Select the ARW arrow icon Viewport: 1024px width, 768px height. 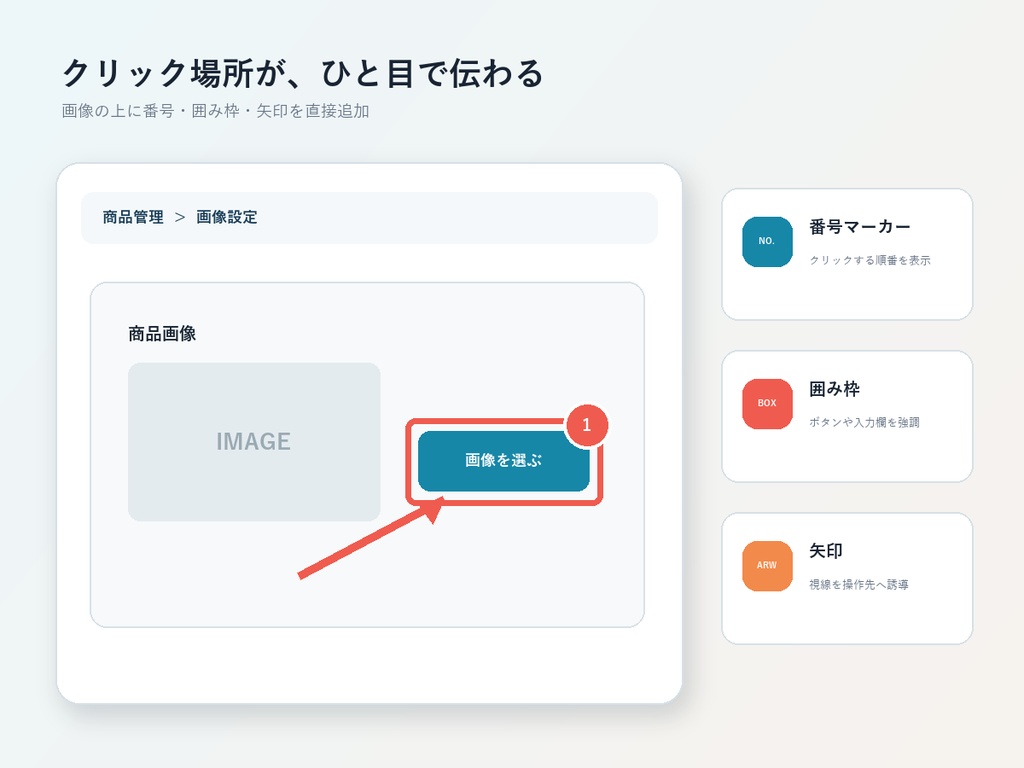pyautogui.click(x=767, y=566)
